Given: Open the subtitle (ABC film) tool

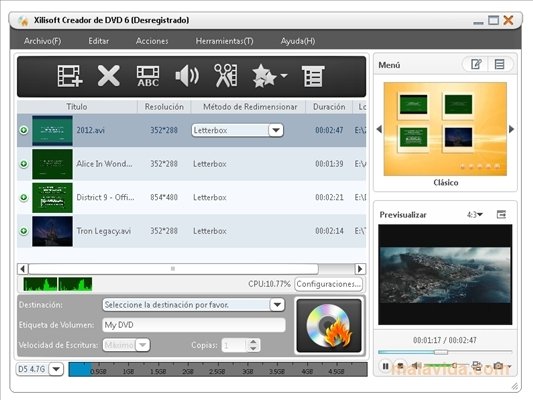Looking at the screenshot, I should 148,76.
